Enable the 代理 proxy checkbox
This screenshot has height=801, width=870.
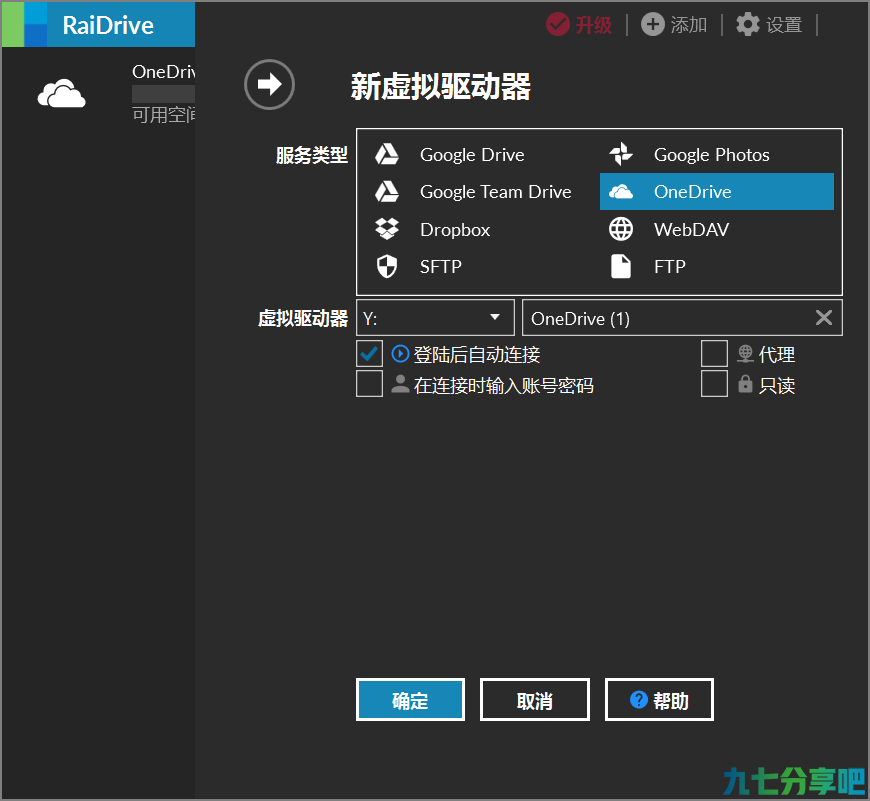click(x=715, y=354)
